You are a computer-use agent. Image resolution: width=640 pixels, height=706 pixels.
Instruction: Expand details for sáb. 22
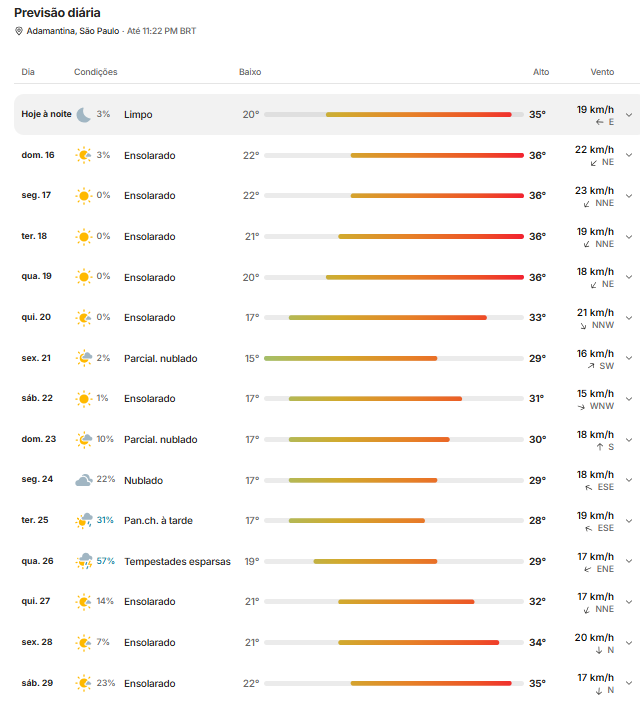(629, 399)
